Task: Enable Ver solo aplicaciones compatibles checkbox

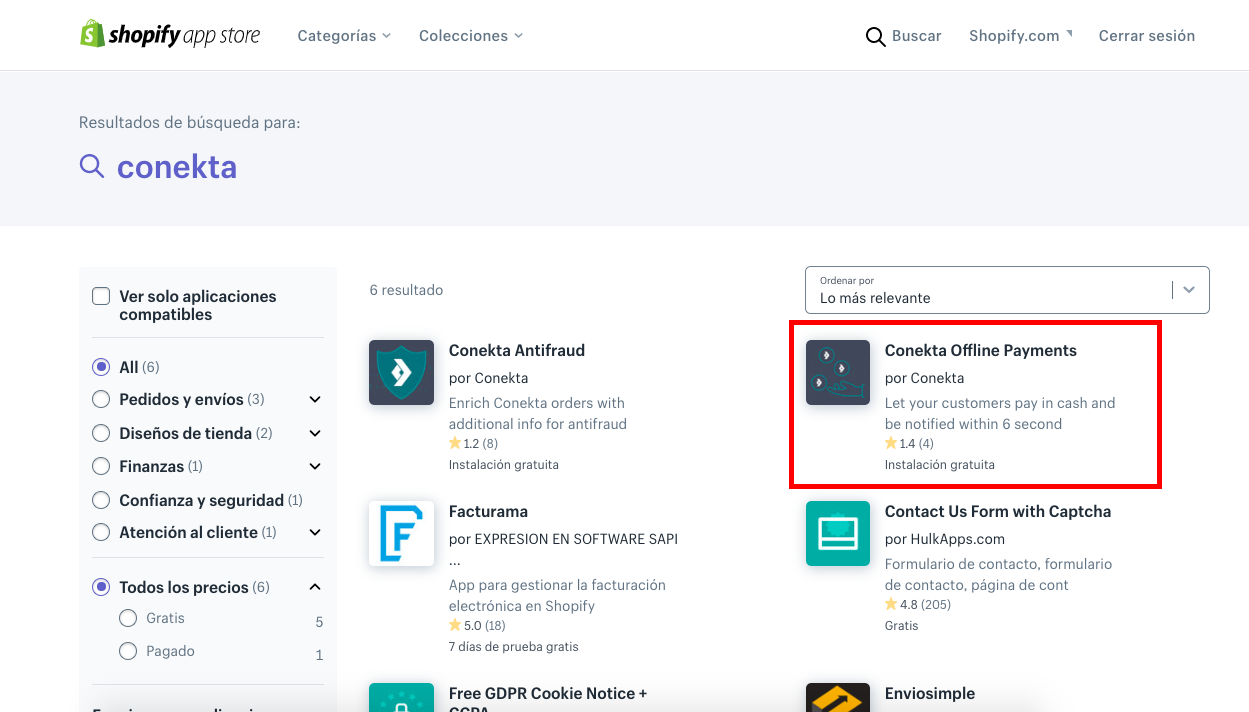Action: pos(101,296)
